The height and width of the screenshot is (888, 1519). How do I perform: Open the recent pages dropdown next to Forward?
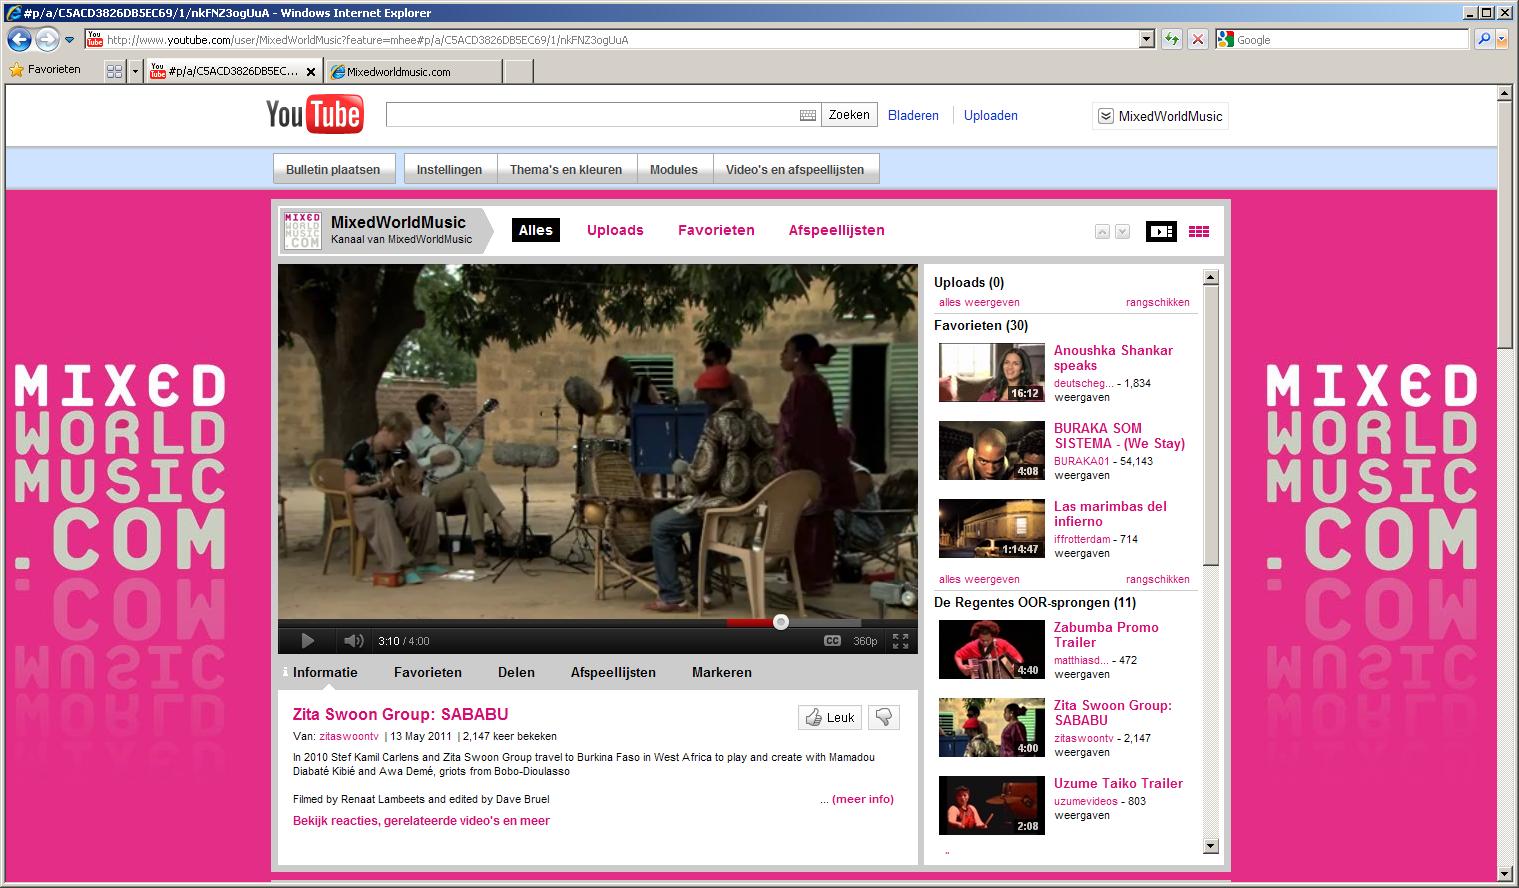tap(69, 41)
